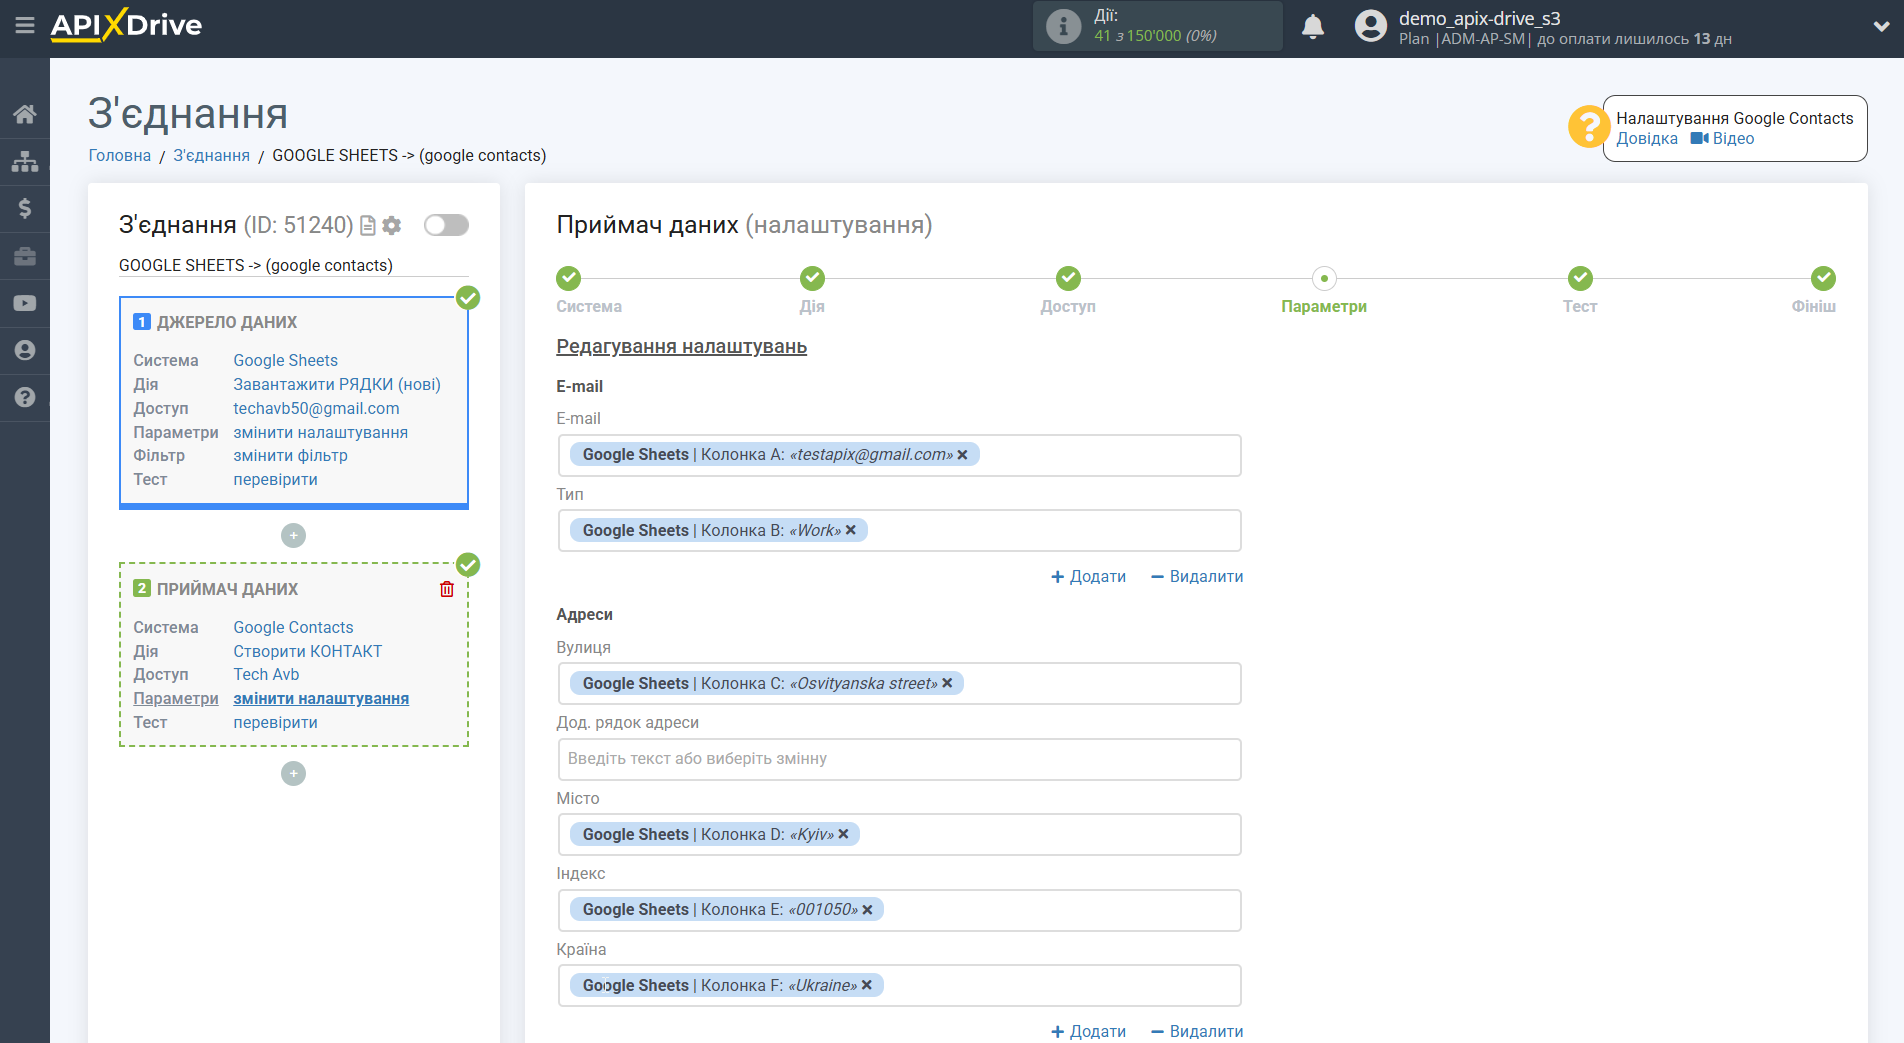Viewport: 1904px width, 1043px height.
Task: Open the home icon in sidebar
Action: click(25, 114)
